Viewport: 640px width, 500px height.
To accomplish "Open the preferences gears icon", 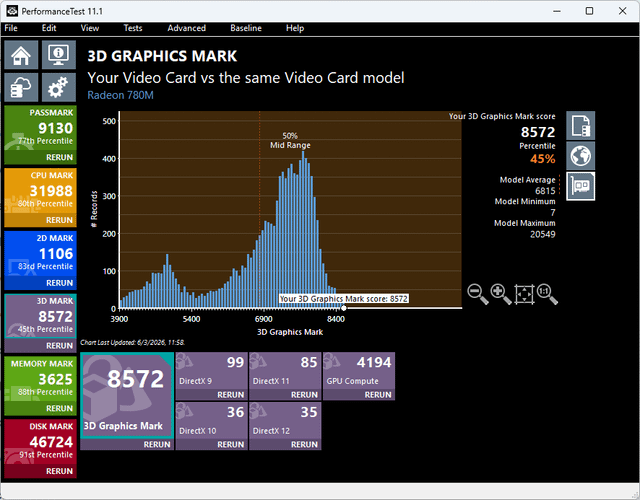I will coord(59,87).
